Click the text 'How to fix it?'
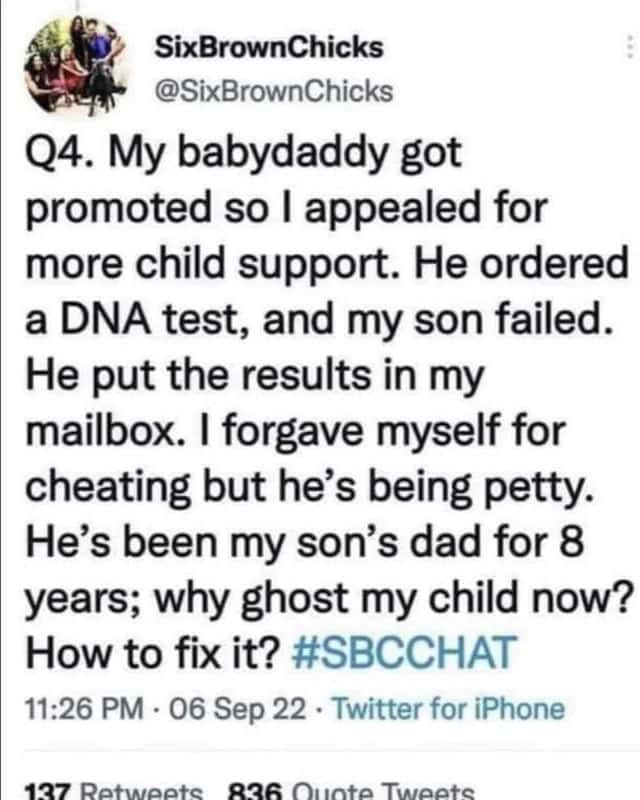 click(153, 653)
